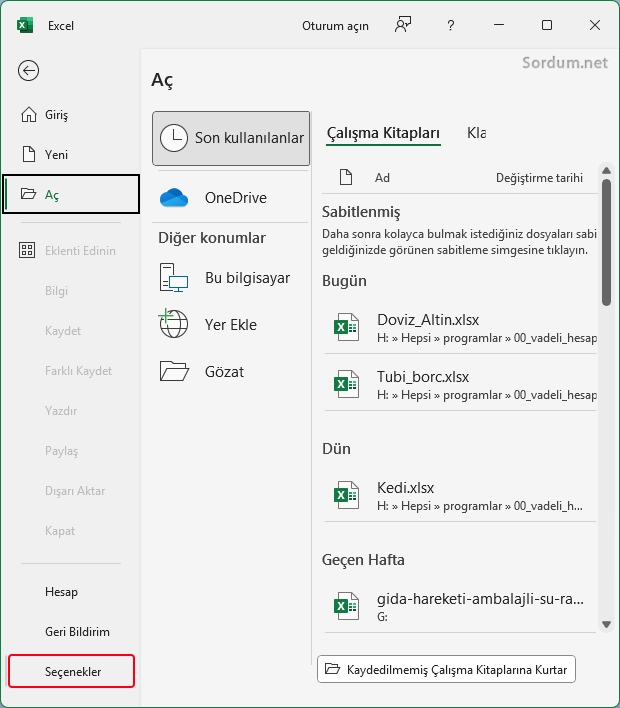Open gida-hareketi-ambalajli-su workbook
The height and width of the screenshot is (708, 620).
pyautogui.click(x=461, y=607)
